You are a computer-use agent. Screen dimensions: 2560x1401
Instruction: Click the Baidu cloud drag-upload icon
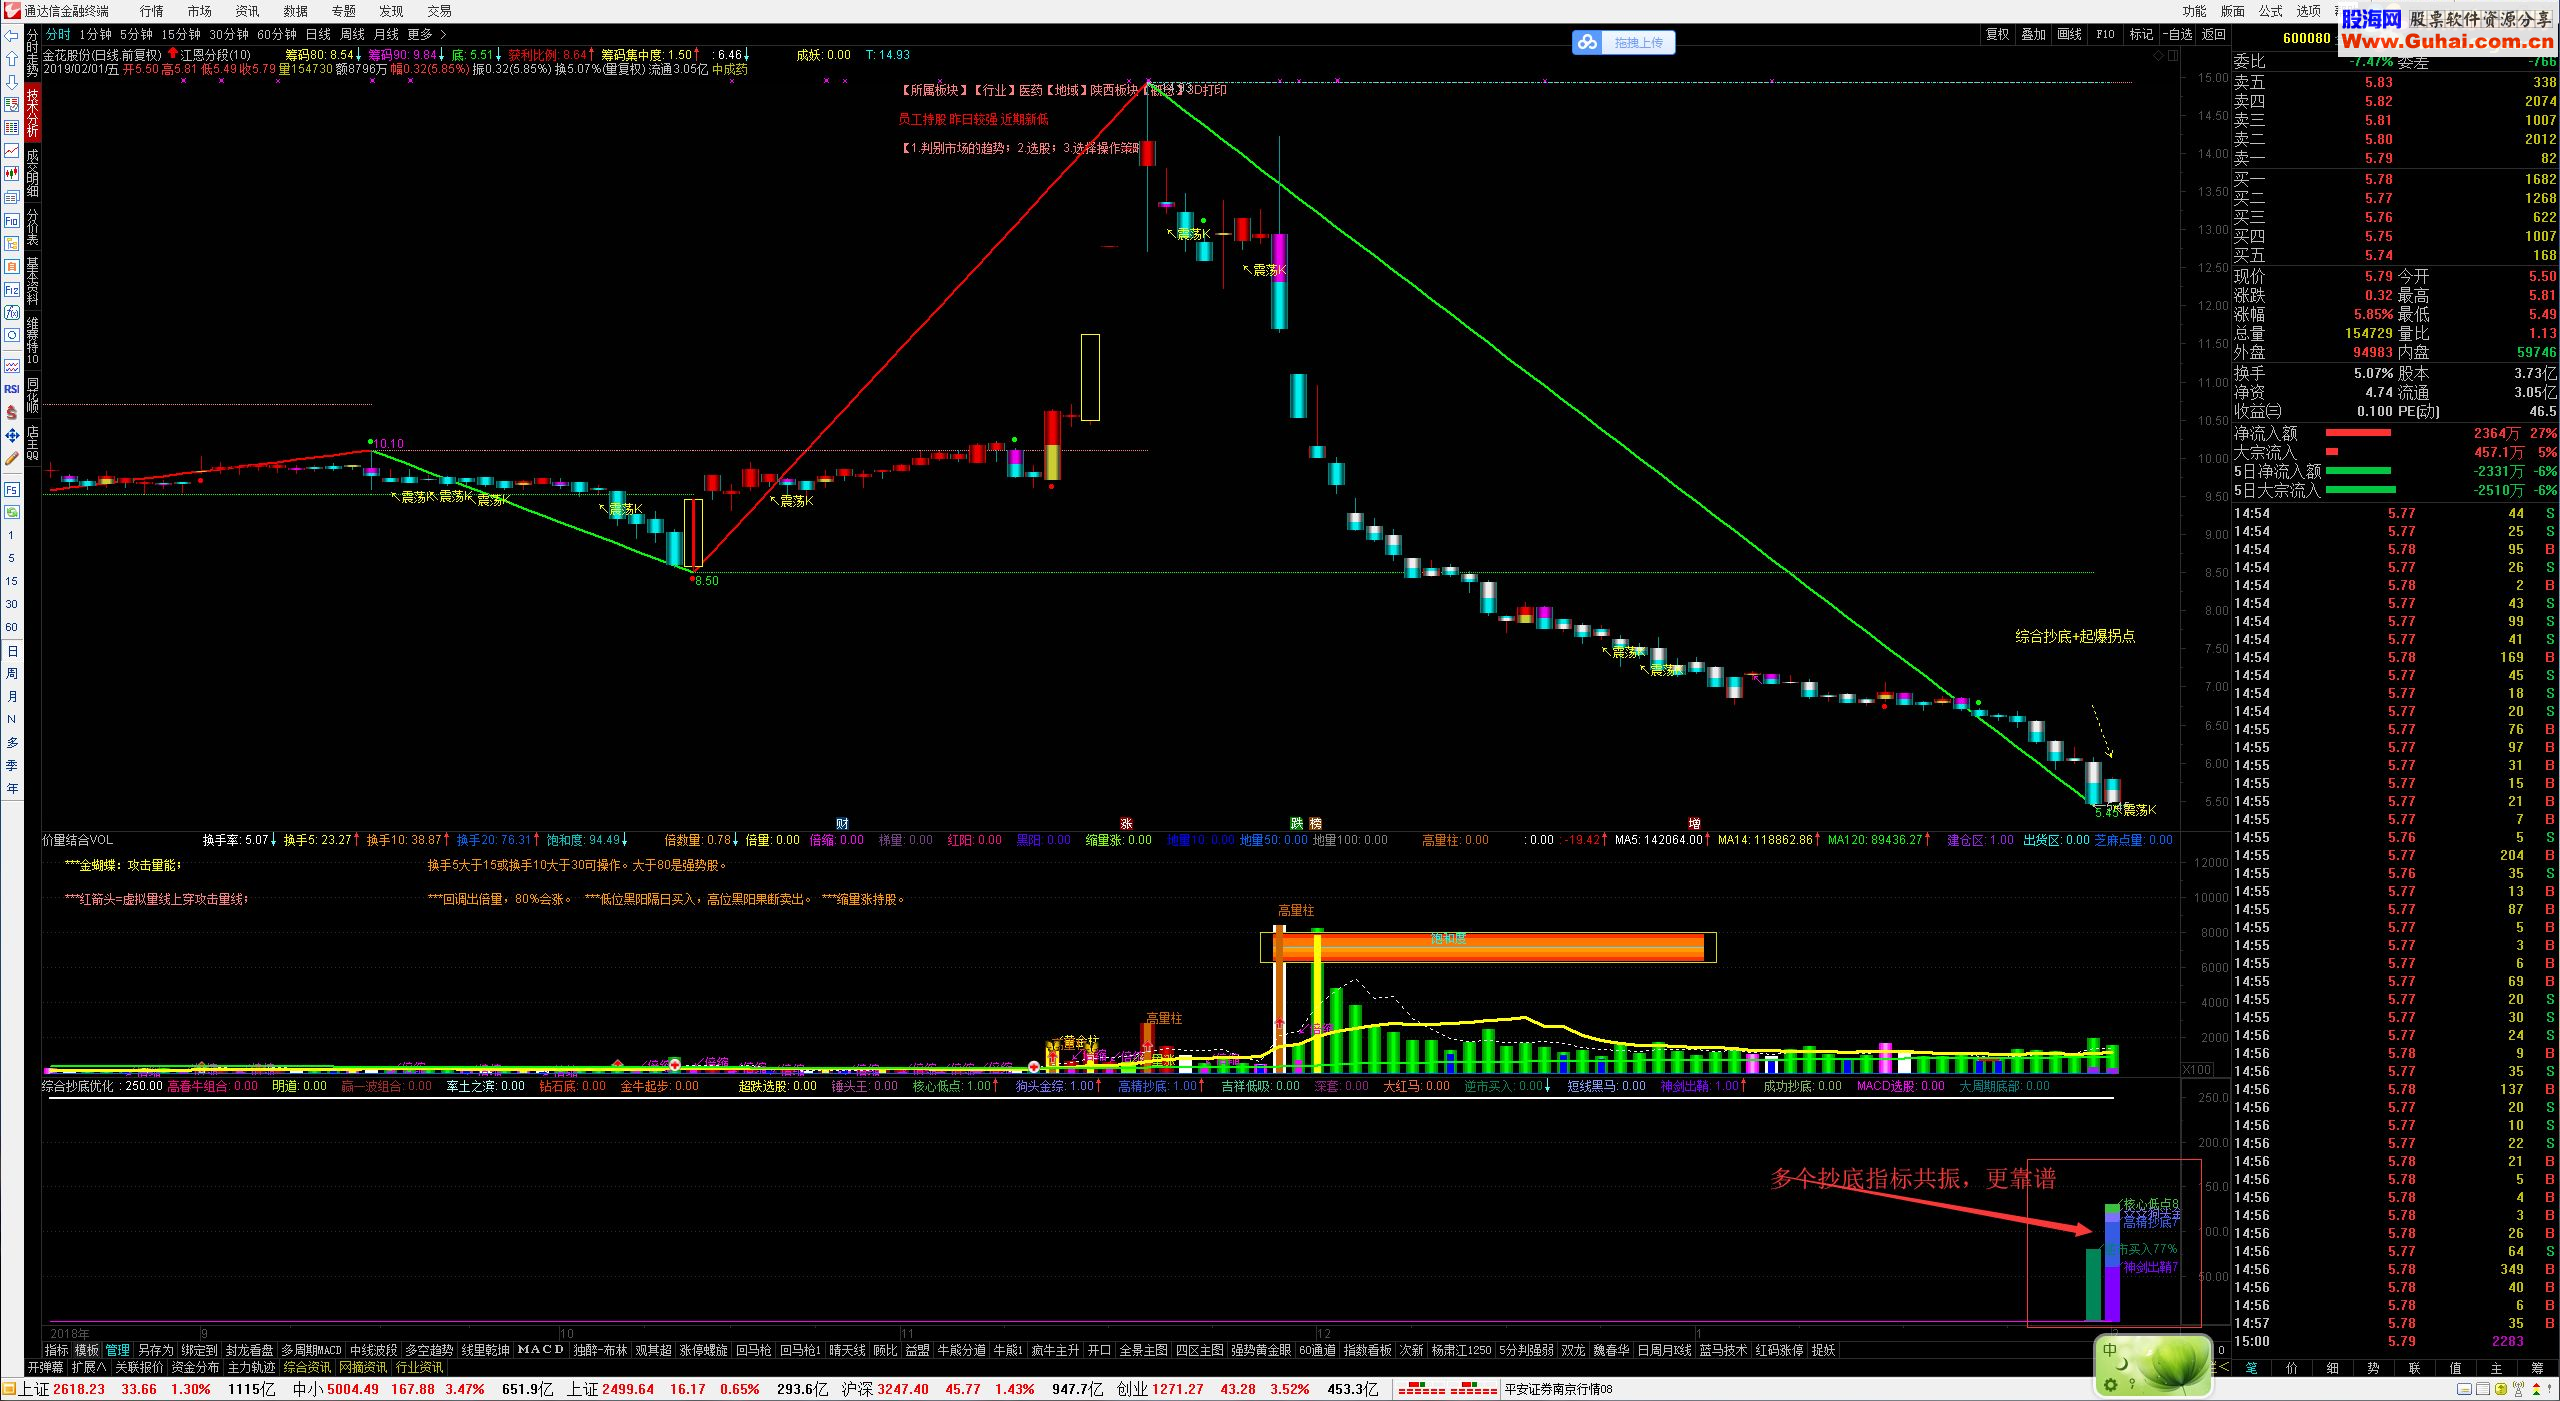tap(1588, 42)
